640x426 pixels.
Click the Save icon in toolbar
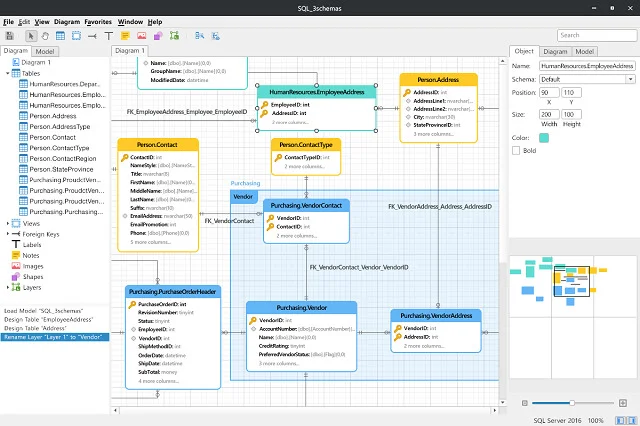[x=9, y=36]
